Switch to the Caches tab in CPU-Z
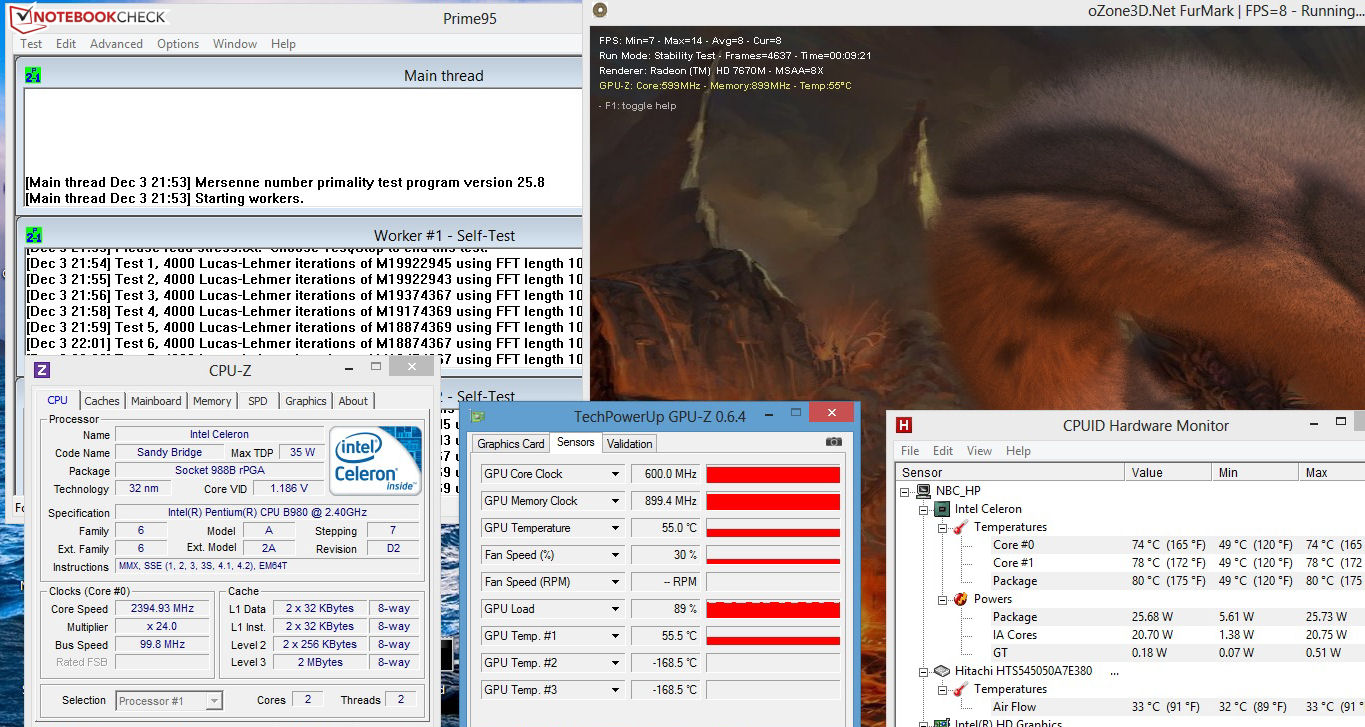Screen dimensions: 1365x727 click(102, 401)
